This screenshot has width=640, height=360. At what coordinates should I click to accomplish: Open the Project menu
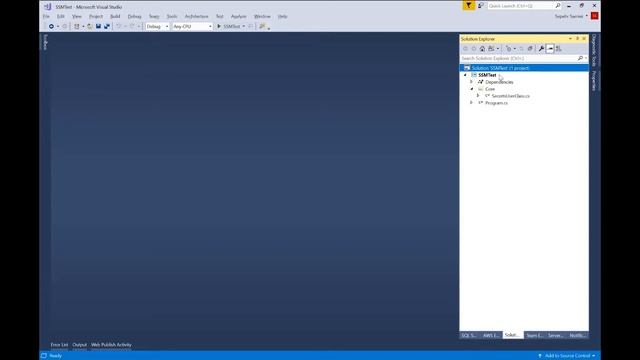(96, 16)
